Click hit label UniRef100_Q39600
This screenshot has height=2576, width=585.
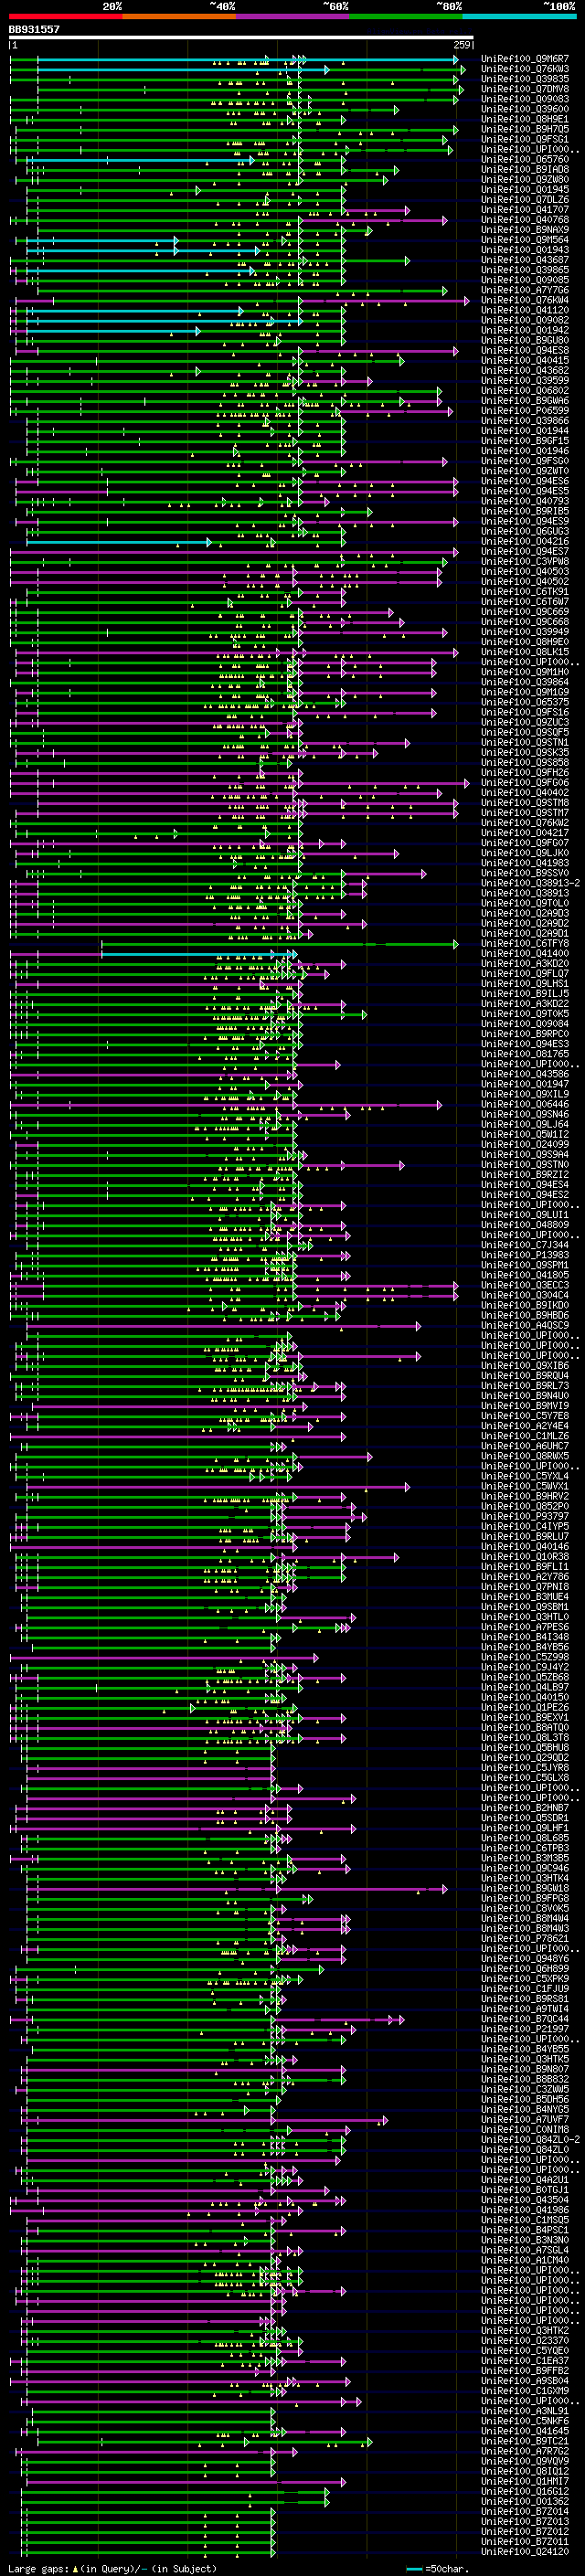[x=525, y=109]
